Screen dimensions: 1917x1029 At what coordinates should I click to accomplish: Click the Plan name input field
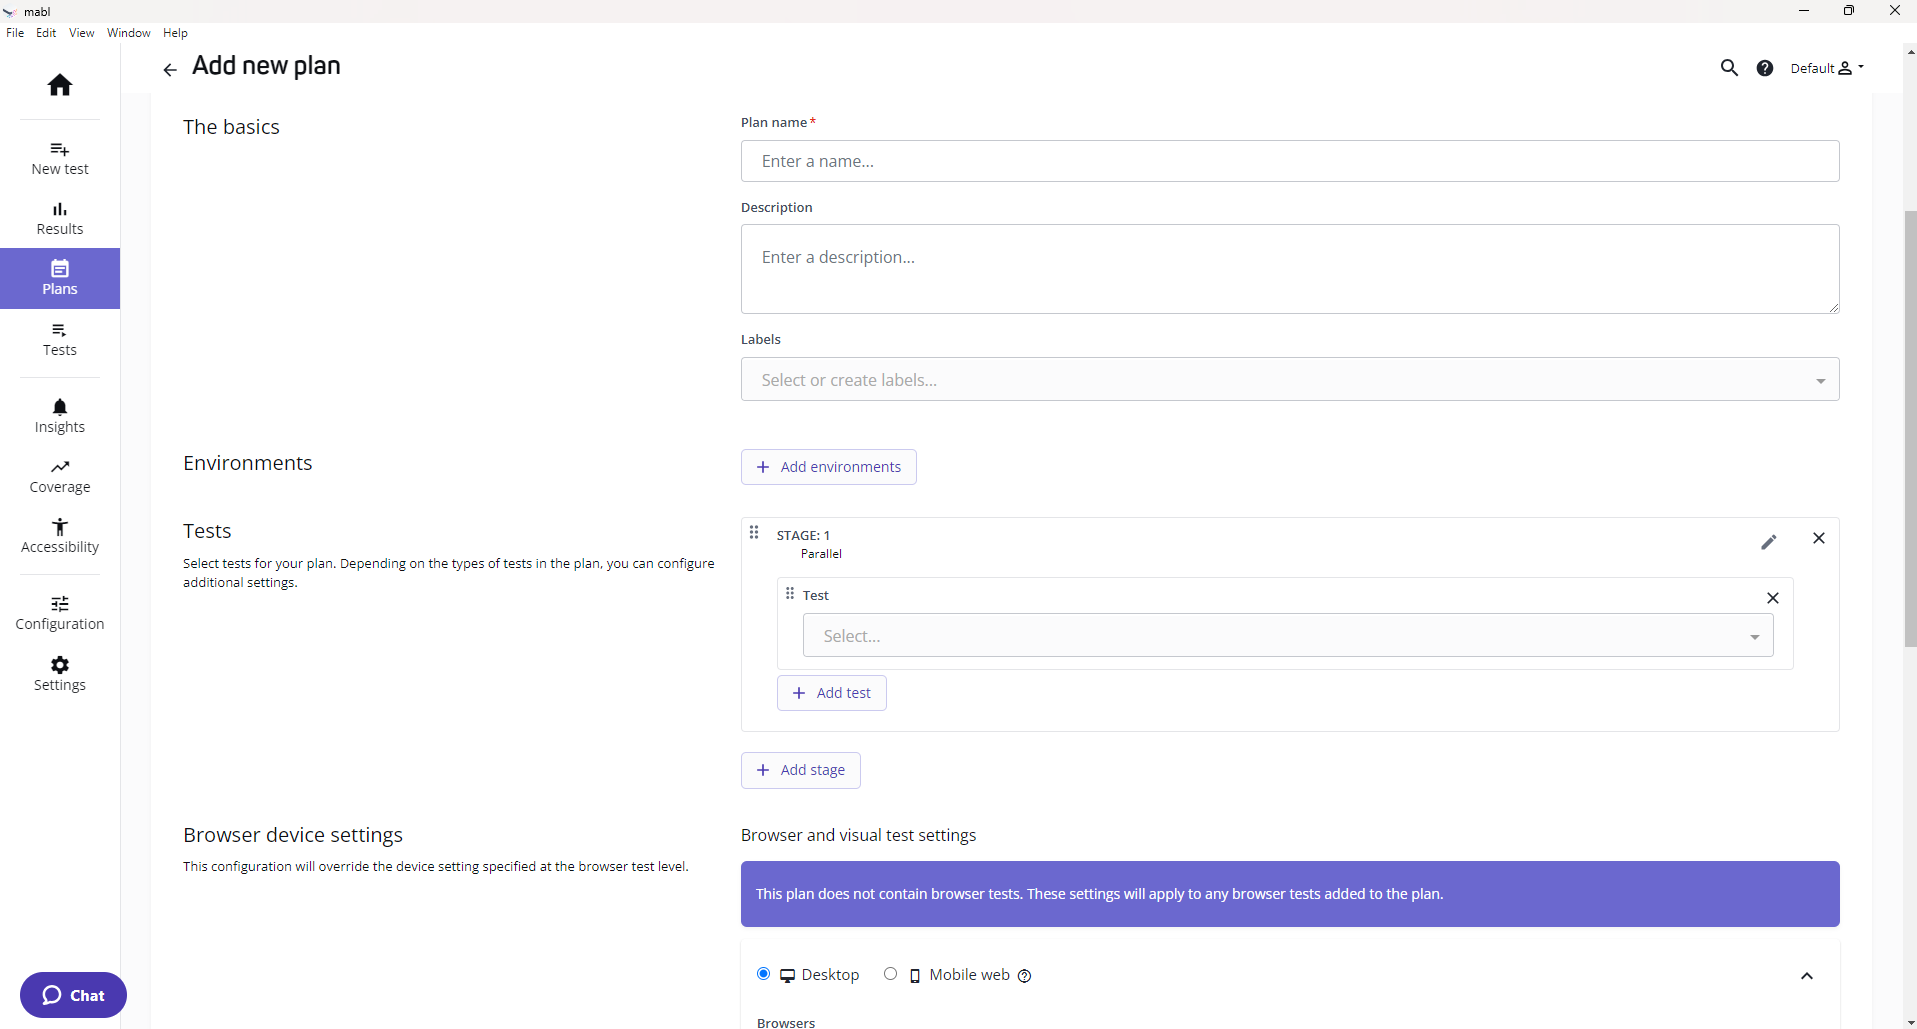[x=1288, y=161]
